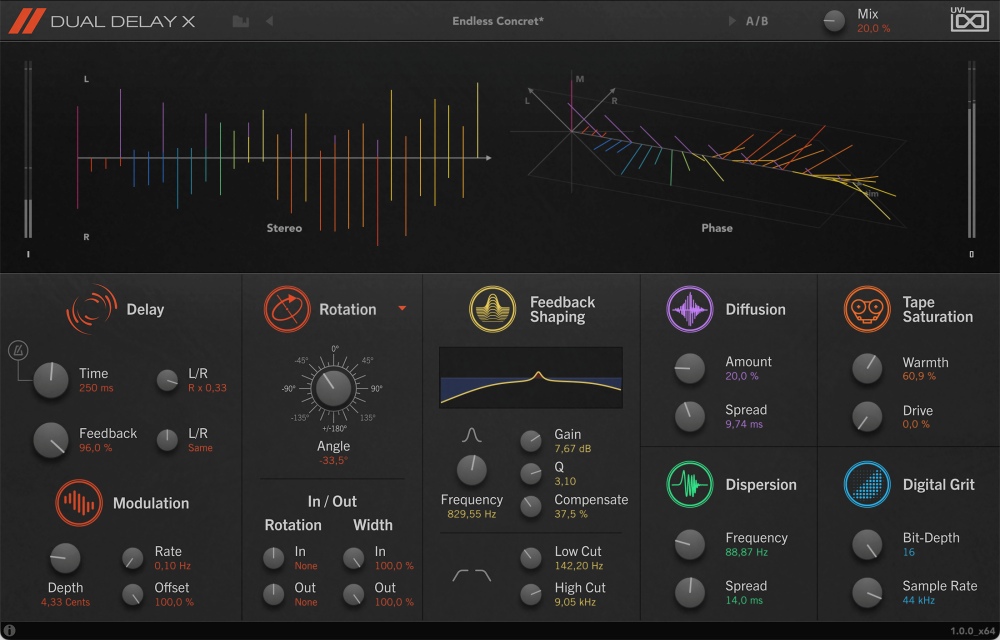Viewport: 1000px width, 640px height.
Task: Click the Q knob
Action: tap(531, 473)
